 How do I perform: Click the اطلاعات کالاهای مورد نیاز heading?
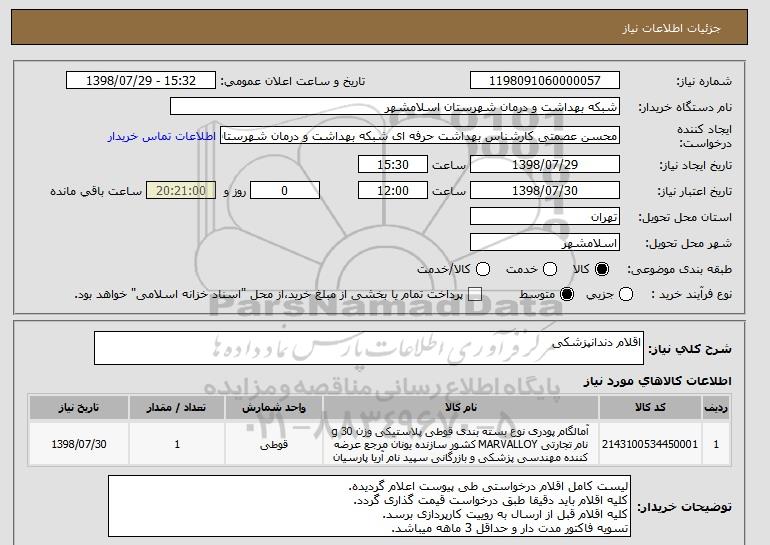[658, 381]
